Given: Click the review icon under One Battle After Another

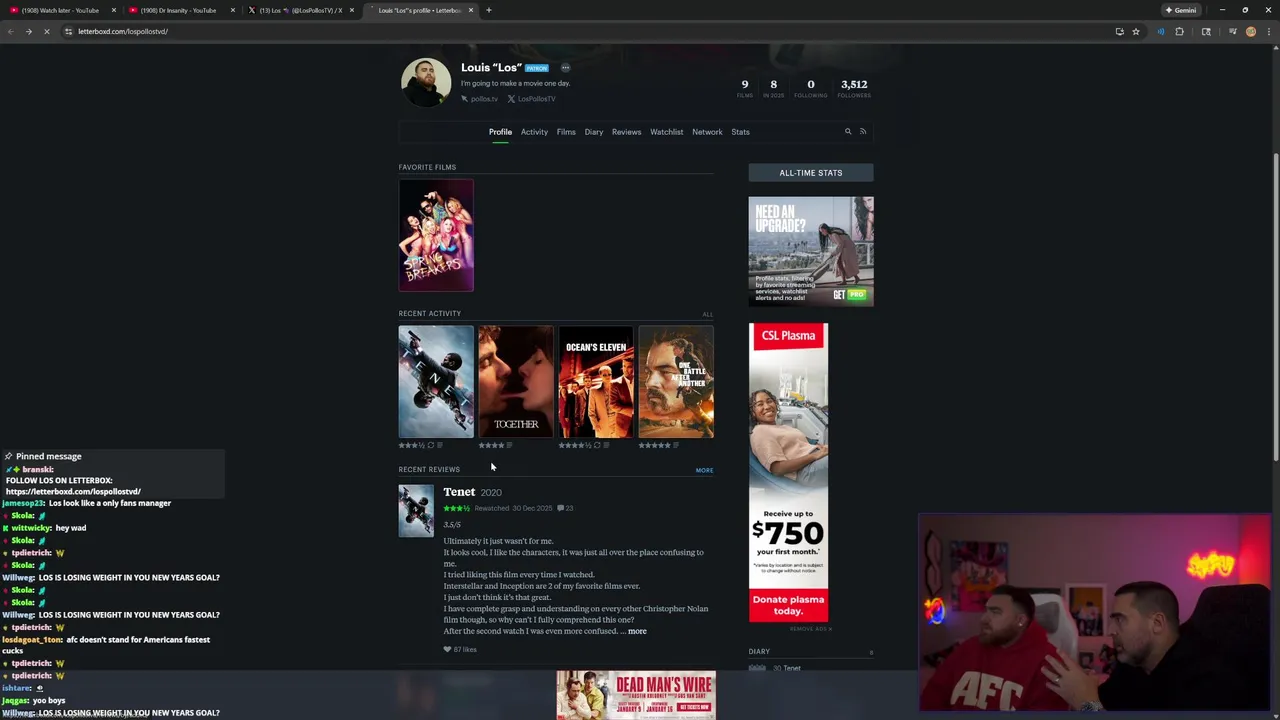Looking at the screenshot, I should coord(676,446).
